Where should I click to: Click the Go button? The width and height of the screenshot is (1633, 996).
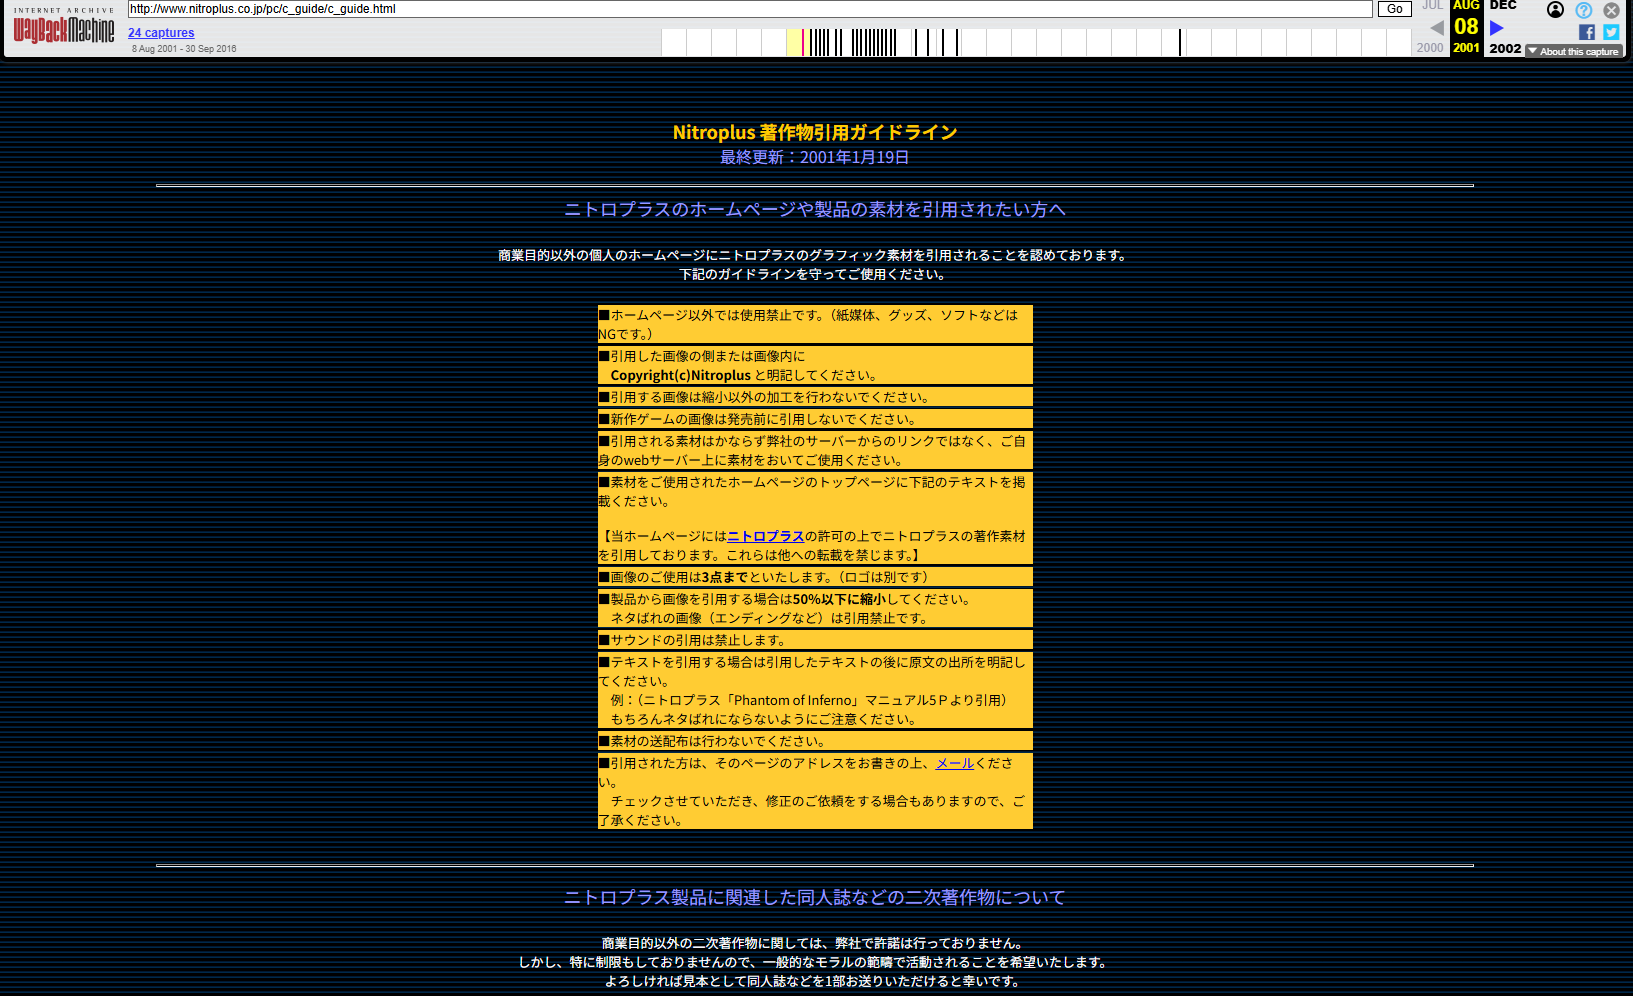pos(1394,9)
